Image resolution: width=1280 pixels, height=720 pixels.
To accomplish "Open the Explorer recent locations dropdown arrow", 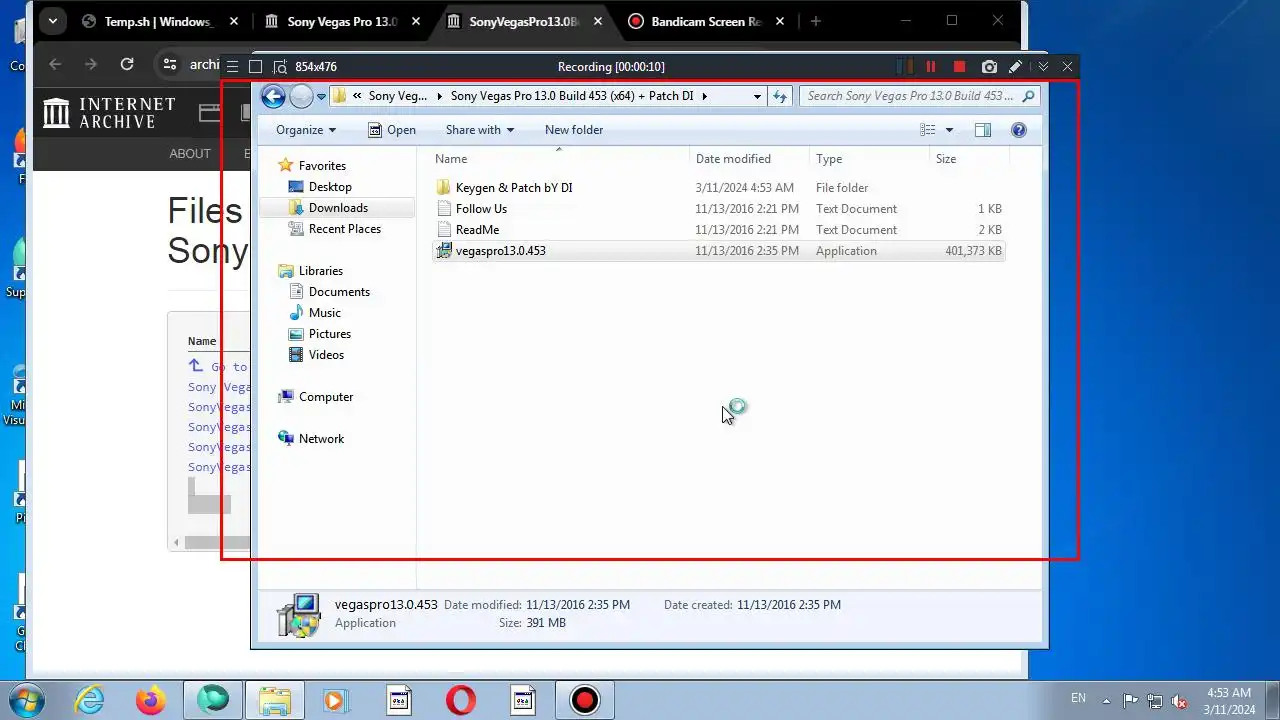I will [321, 97].
